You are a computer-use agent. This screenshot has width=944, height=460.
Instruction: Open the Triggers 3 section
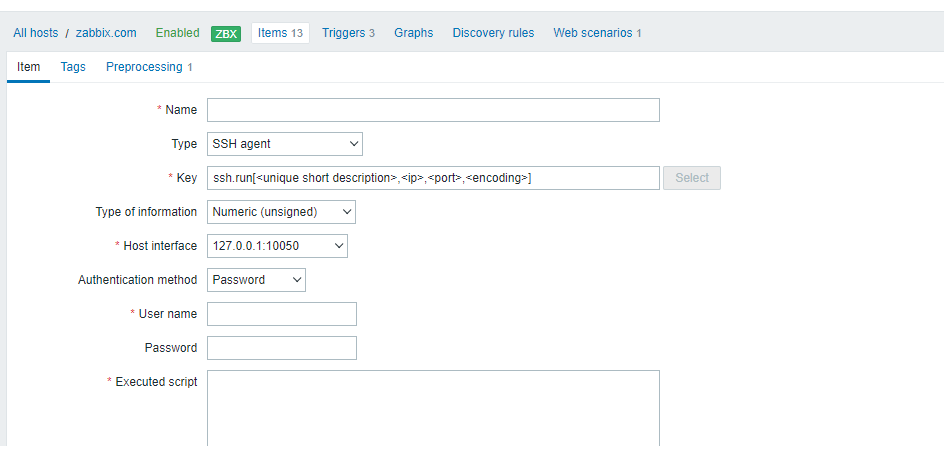coord(348,33)
